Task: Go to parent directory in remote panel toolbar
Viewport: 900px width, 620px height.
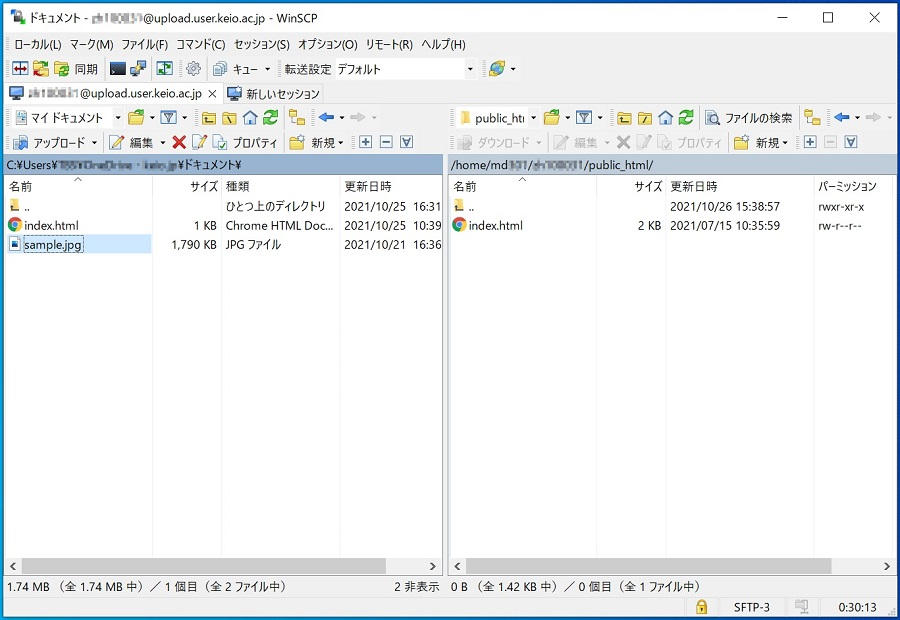Action: coord(624,118)
